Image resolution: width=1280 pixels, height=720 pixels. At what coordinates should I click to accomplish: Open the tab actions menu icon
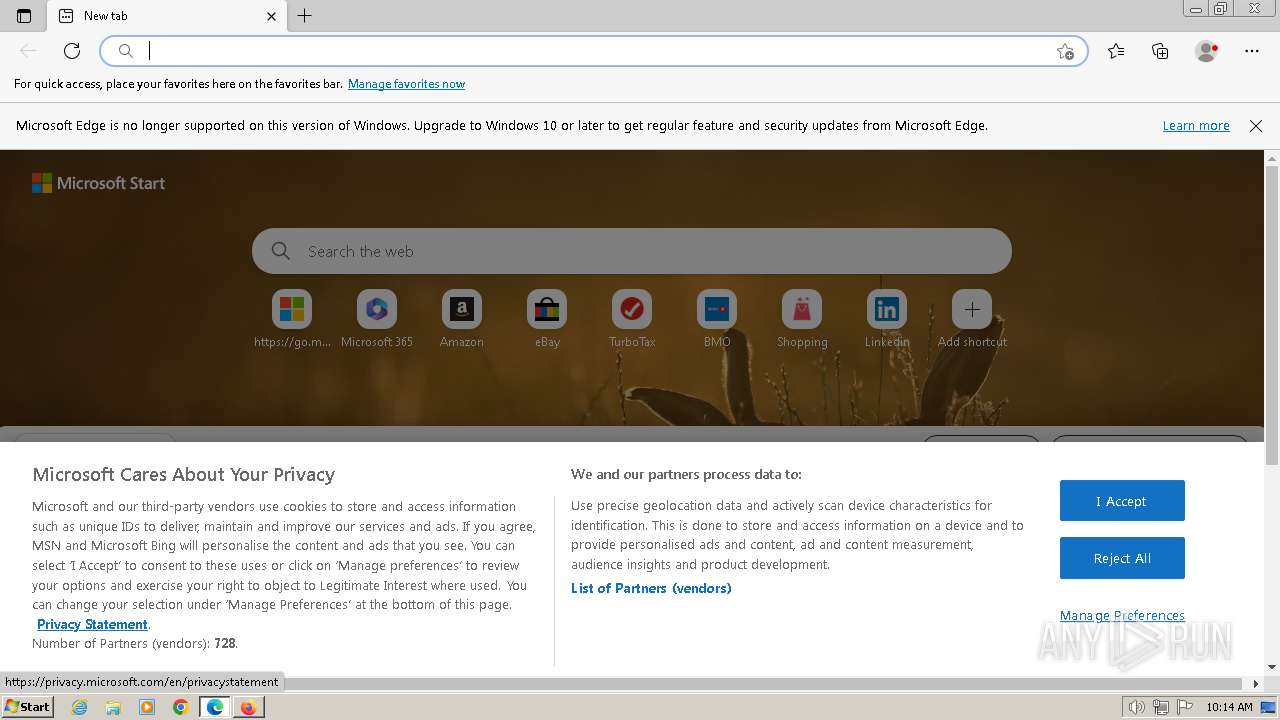24,16
